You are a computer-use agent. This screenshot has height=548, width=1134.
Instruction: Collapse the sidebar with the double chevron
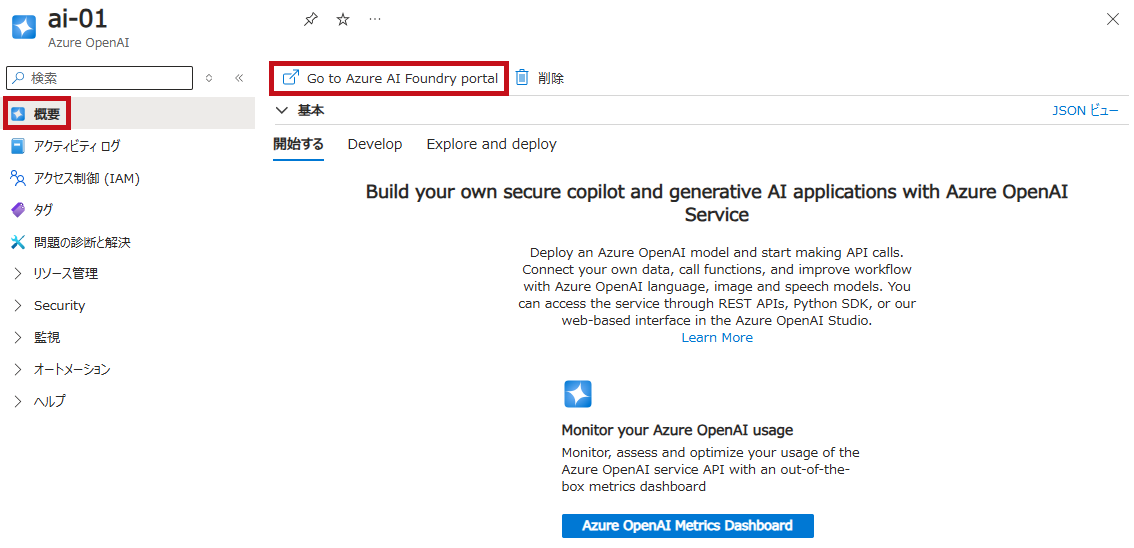coord(239,78)
